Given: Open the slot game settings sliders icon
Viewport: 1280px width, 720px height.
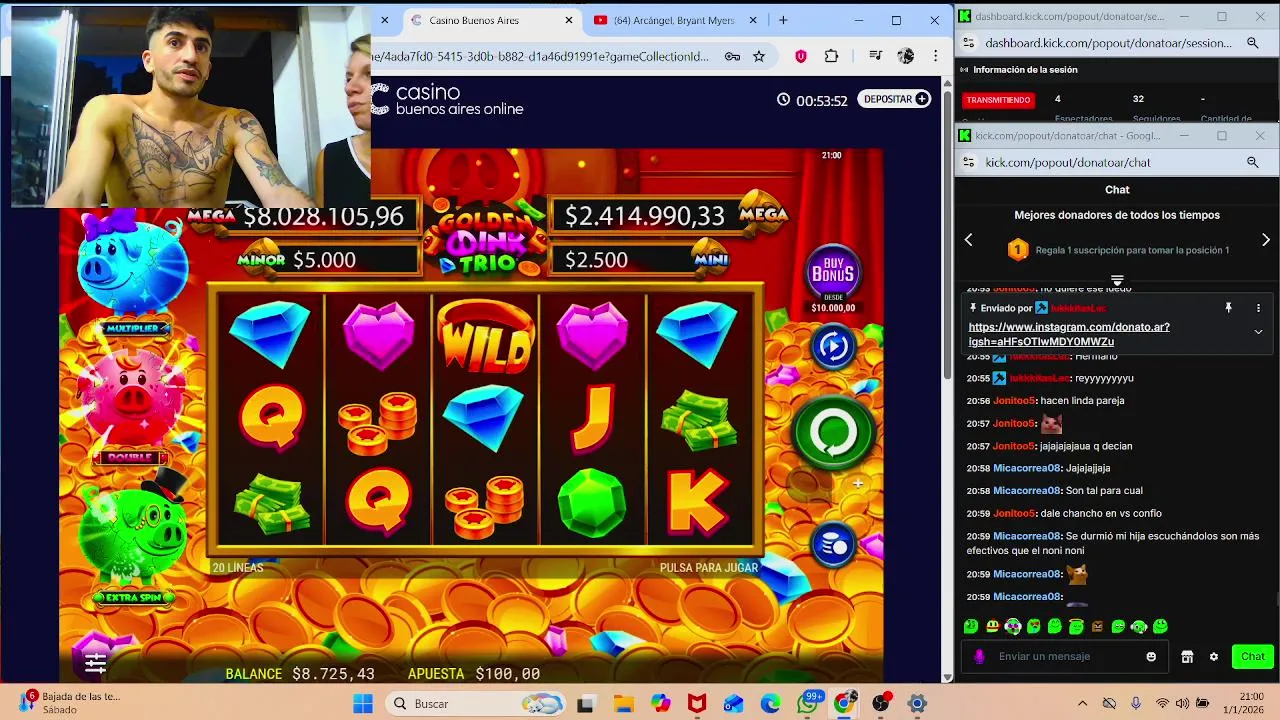Looking at the screenshot, I should 95,662.
